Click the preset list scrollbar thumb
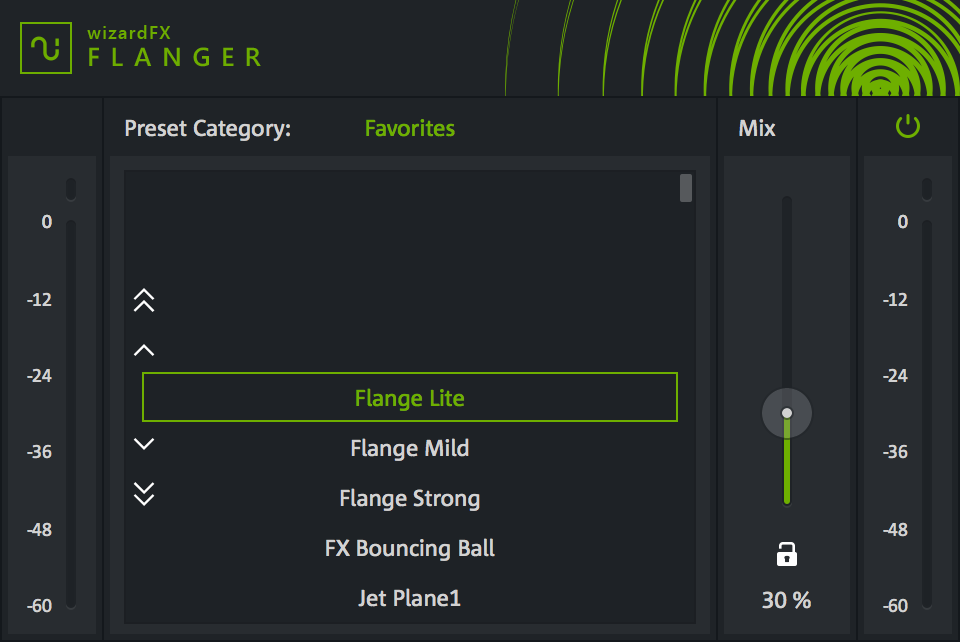 click(x=686, y=188)
